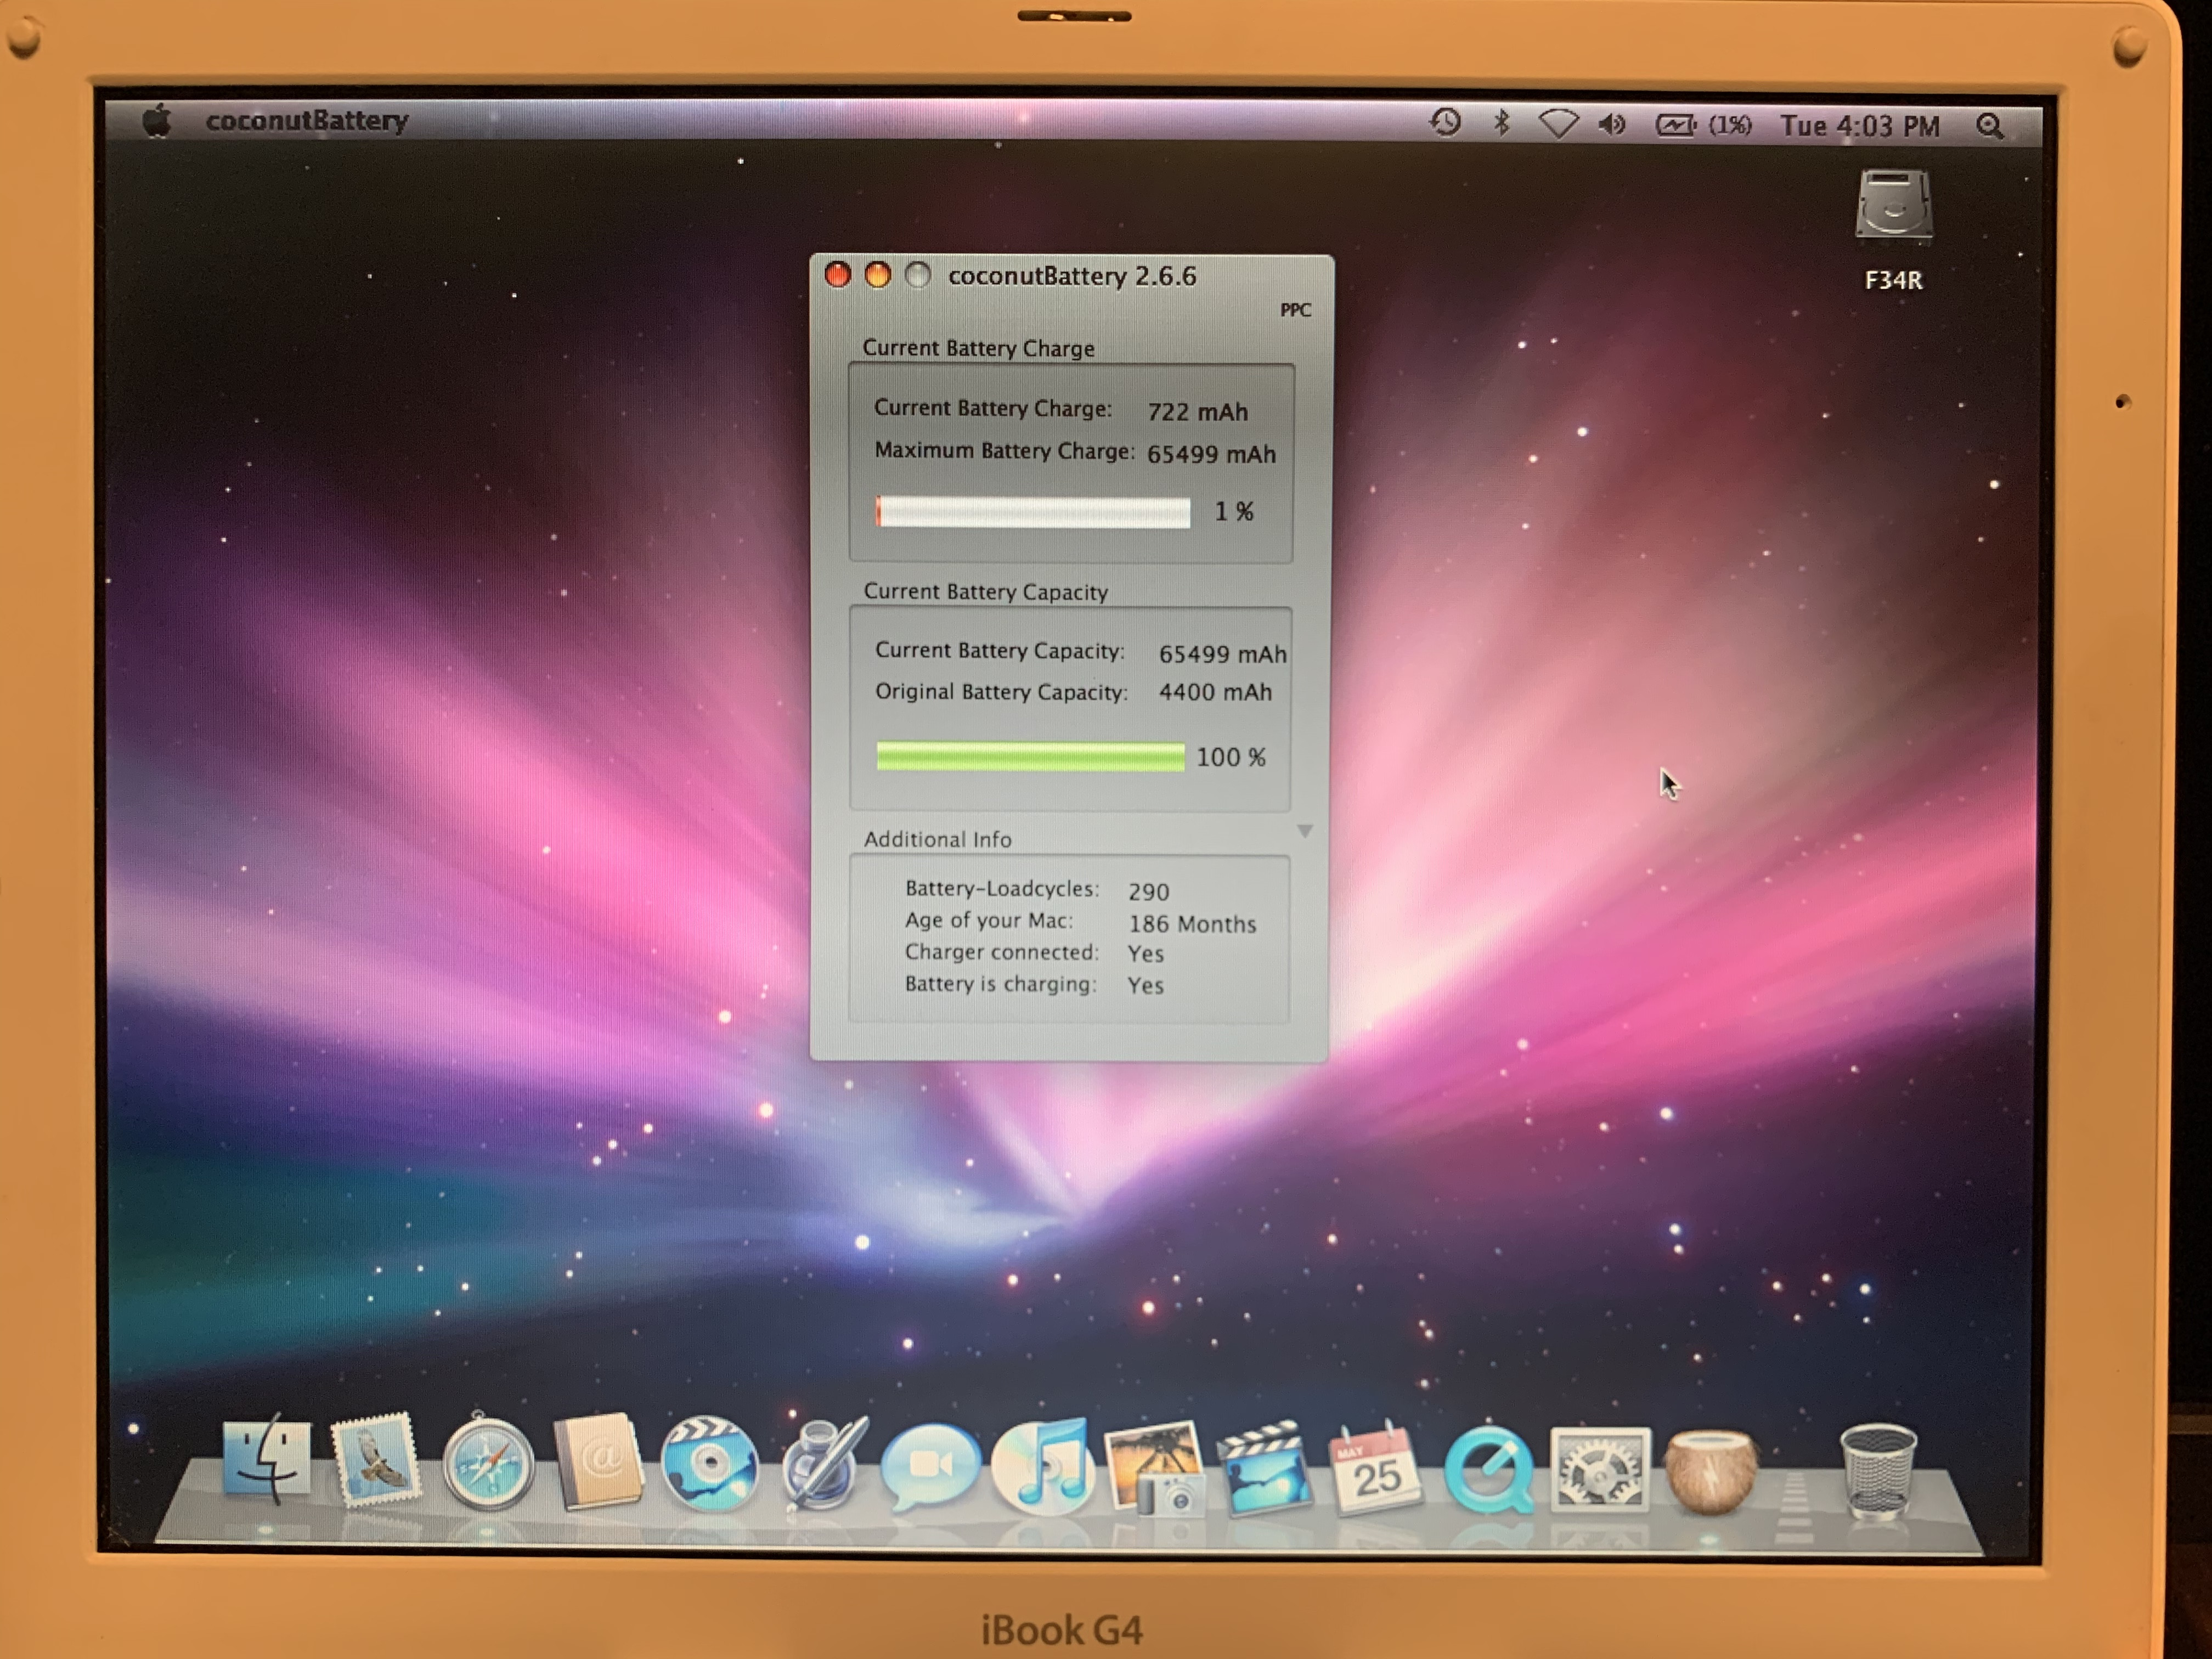The height and width of the screenshot is (1659, 2212).
Task: Open iMovie from the Dock
Action: [1264, 1468]
